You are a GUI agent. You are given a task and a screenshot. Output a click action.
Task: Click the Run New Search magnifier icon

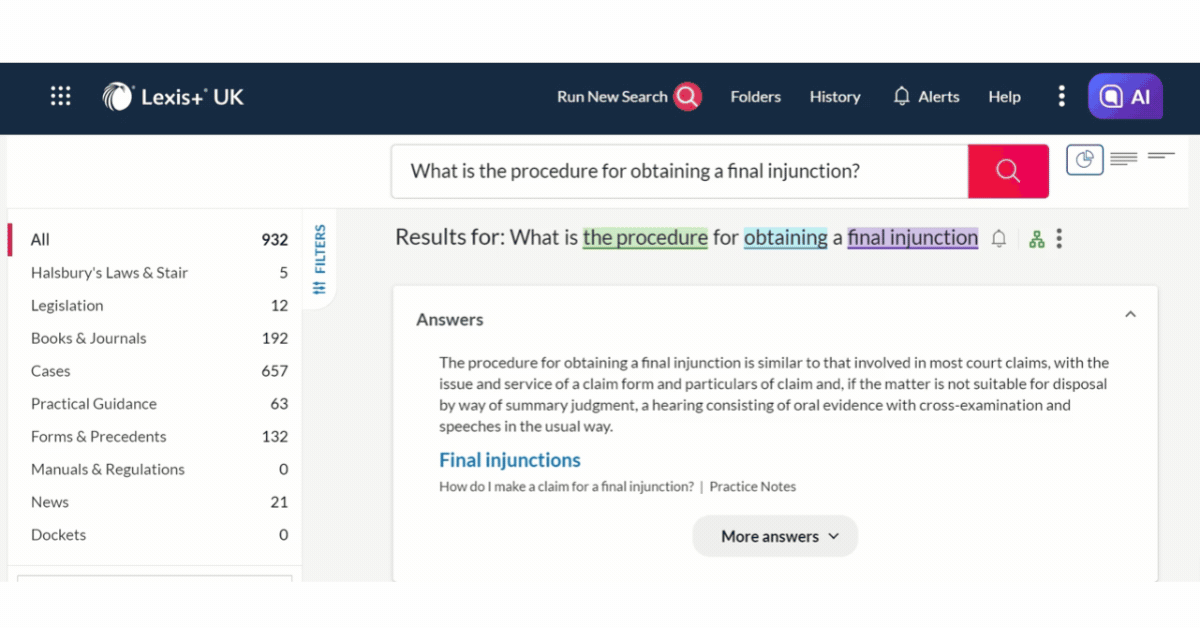[x=687, y=97]
